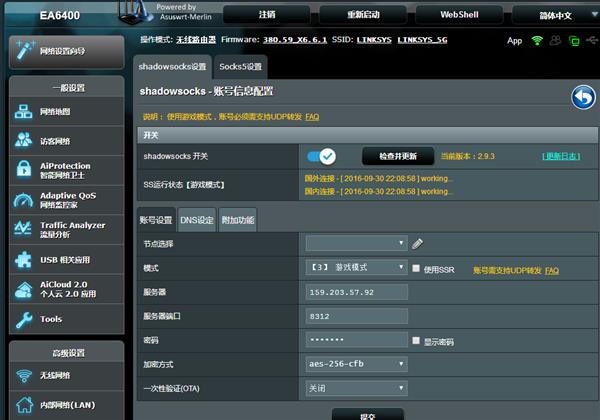Open Traffic Analyzer chart icon
Viewport: 600px width, 420px height.
tap(23, 229)
